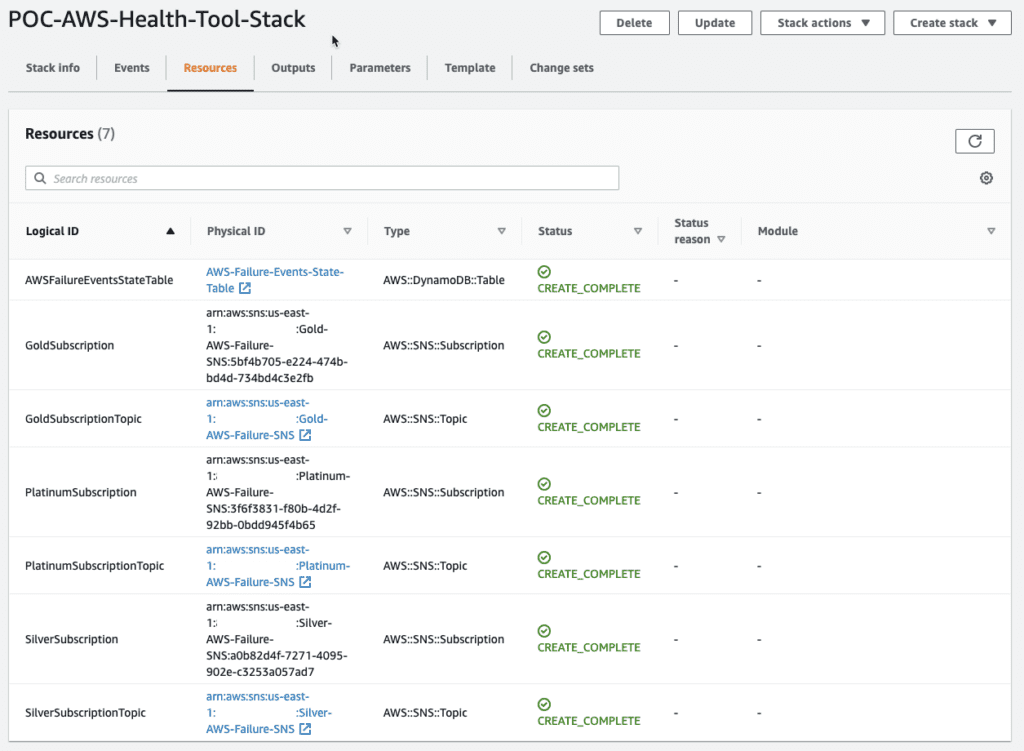Viewport: 1024px width, 751px height.
Task: Open the table preferences gear icon
Action: pyautogui.click(x=986, y=178)
